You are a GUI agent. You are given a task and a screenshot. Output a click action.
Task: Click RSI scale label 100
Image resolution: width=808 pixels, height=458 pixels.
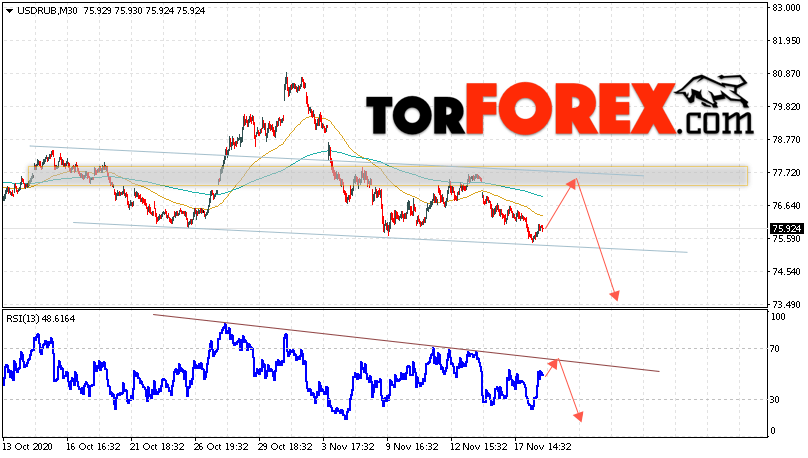(x=778, y=317)
